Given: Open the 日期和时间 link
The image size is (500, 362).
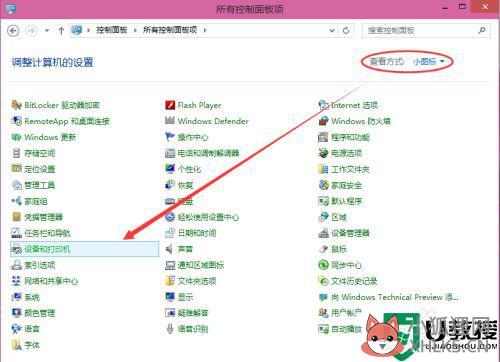Looking at the screenshot, I should pos(197,233).
